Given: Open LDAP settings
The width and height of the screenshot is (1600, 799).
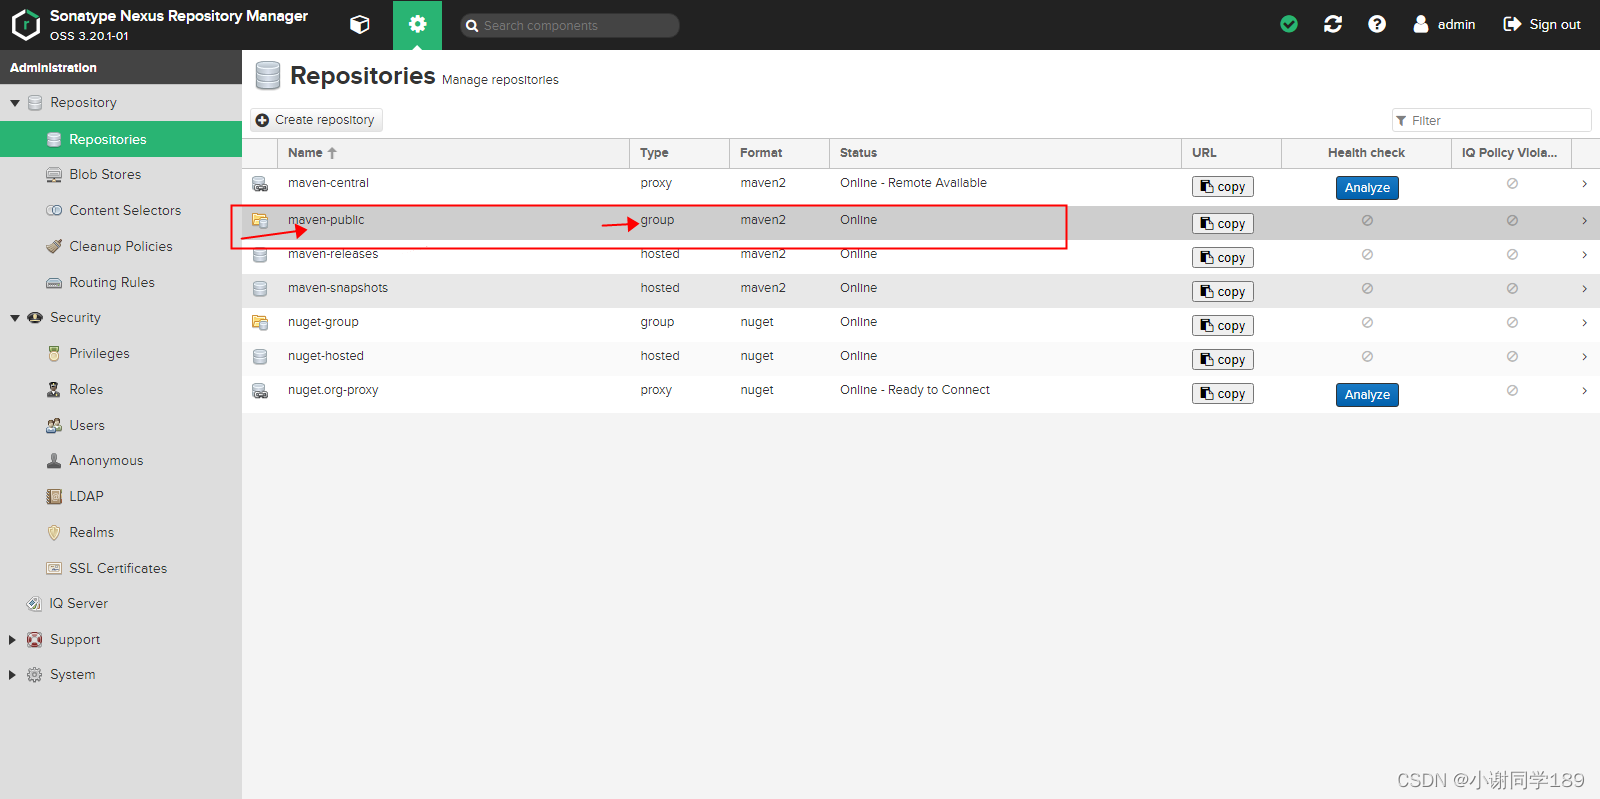Looking at the screenshot, I should click(x=86, y=496).
